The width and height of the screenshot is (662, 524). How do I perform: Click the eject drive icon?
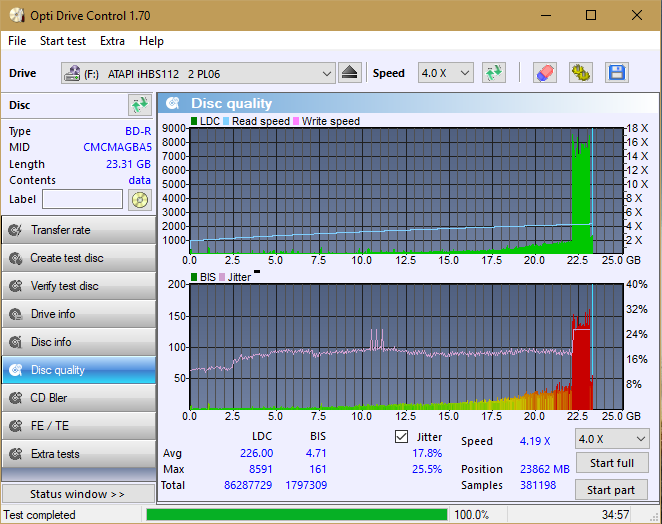[x=350, y=73]
